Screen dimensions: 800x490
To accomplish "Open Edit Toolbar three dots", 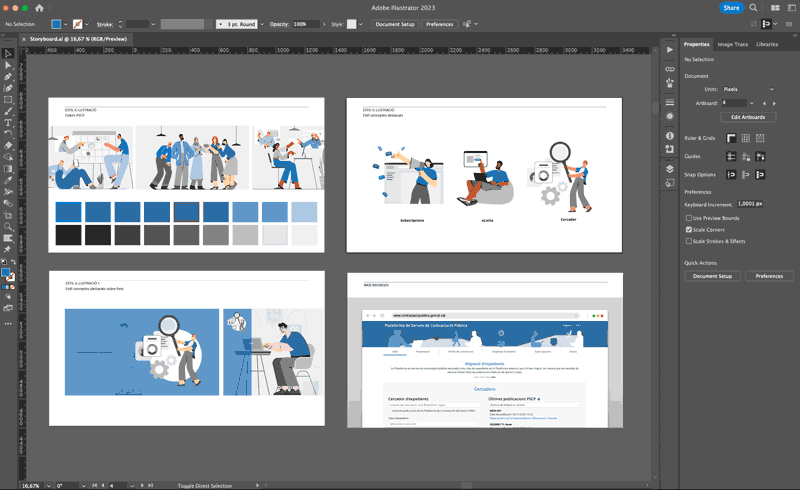I will (8, 324).
